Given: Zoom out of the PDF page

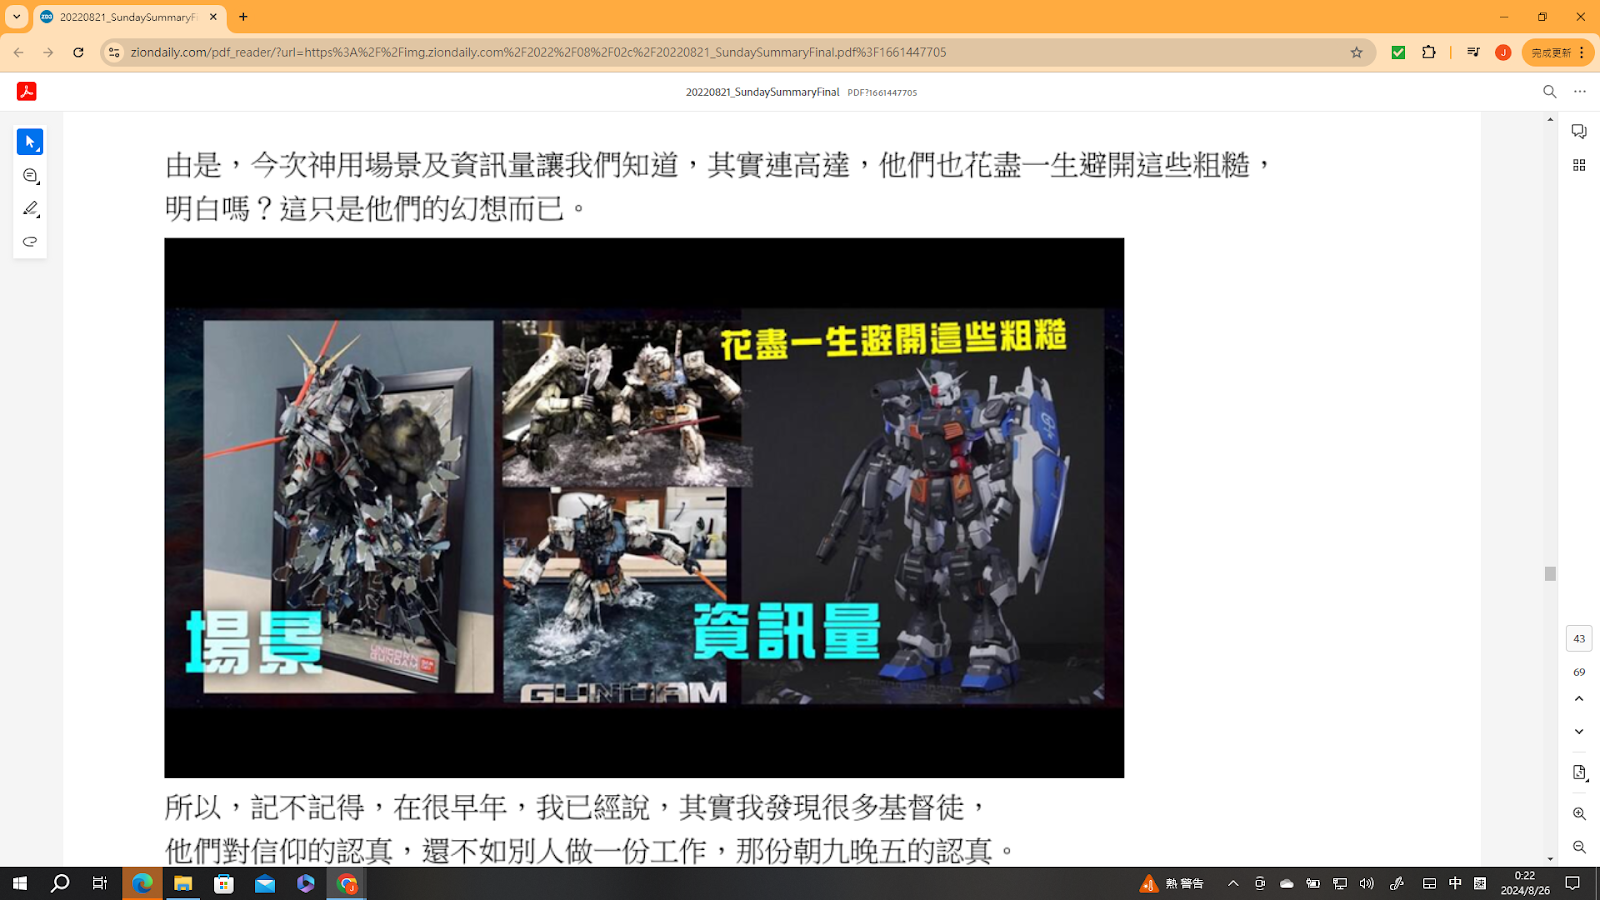Looking at the screenshot, I should [1579, 847].
